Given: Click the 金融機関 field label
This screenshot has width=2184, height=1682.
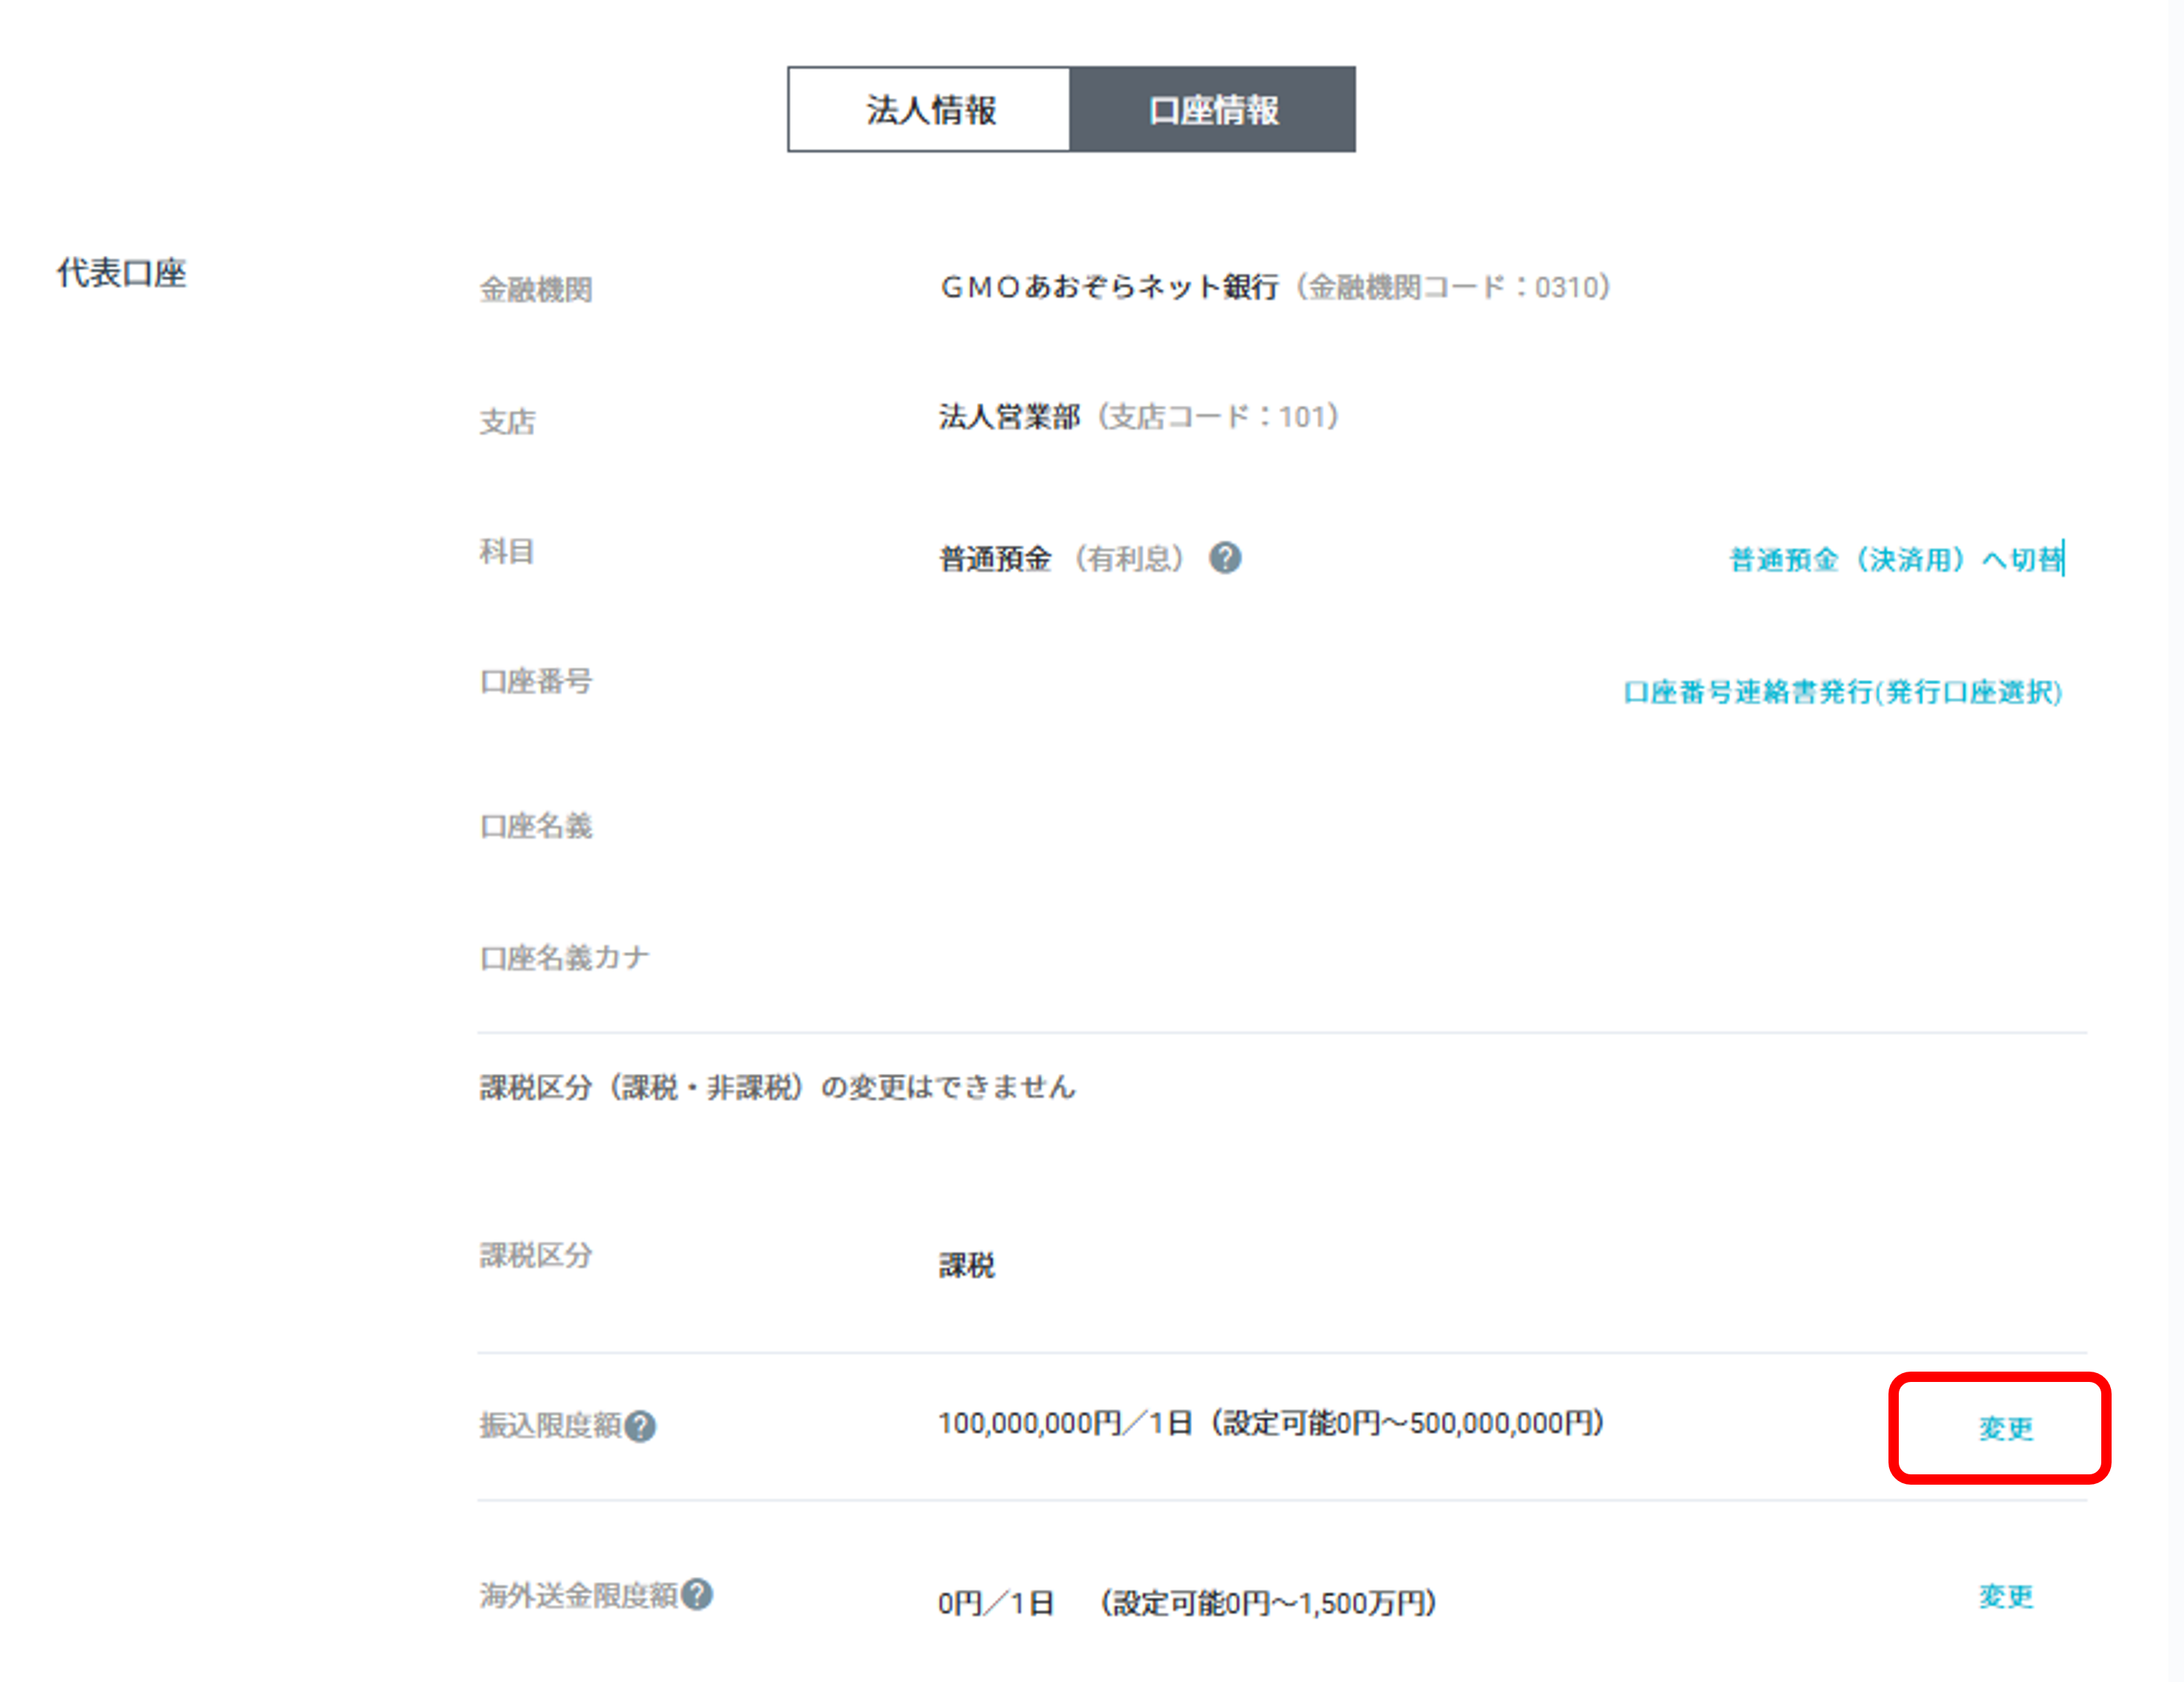Looking at the screenshot, I should (536, 290).
